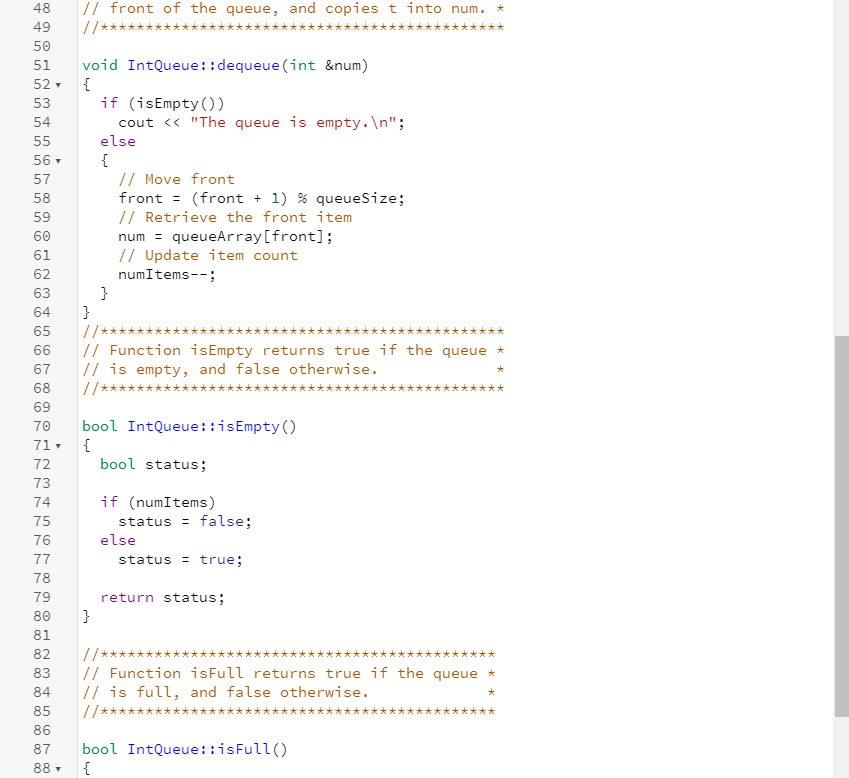Click line number 48 in the gutter
This screenshot has width=849, height=778.
41,8
